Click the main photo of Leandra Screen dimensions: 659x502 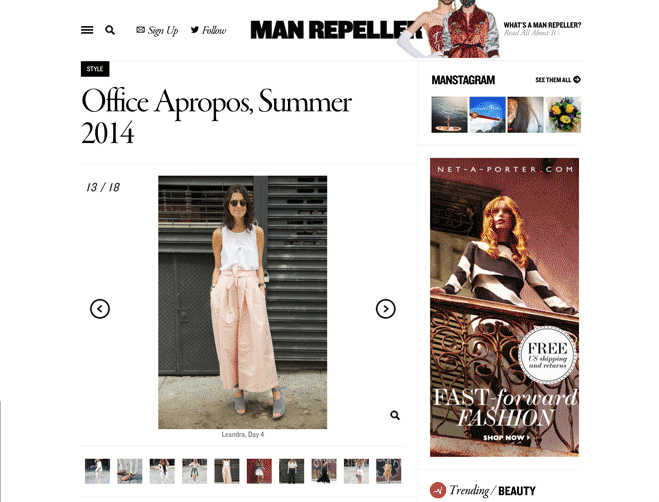point(243,302)
